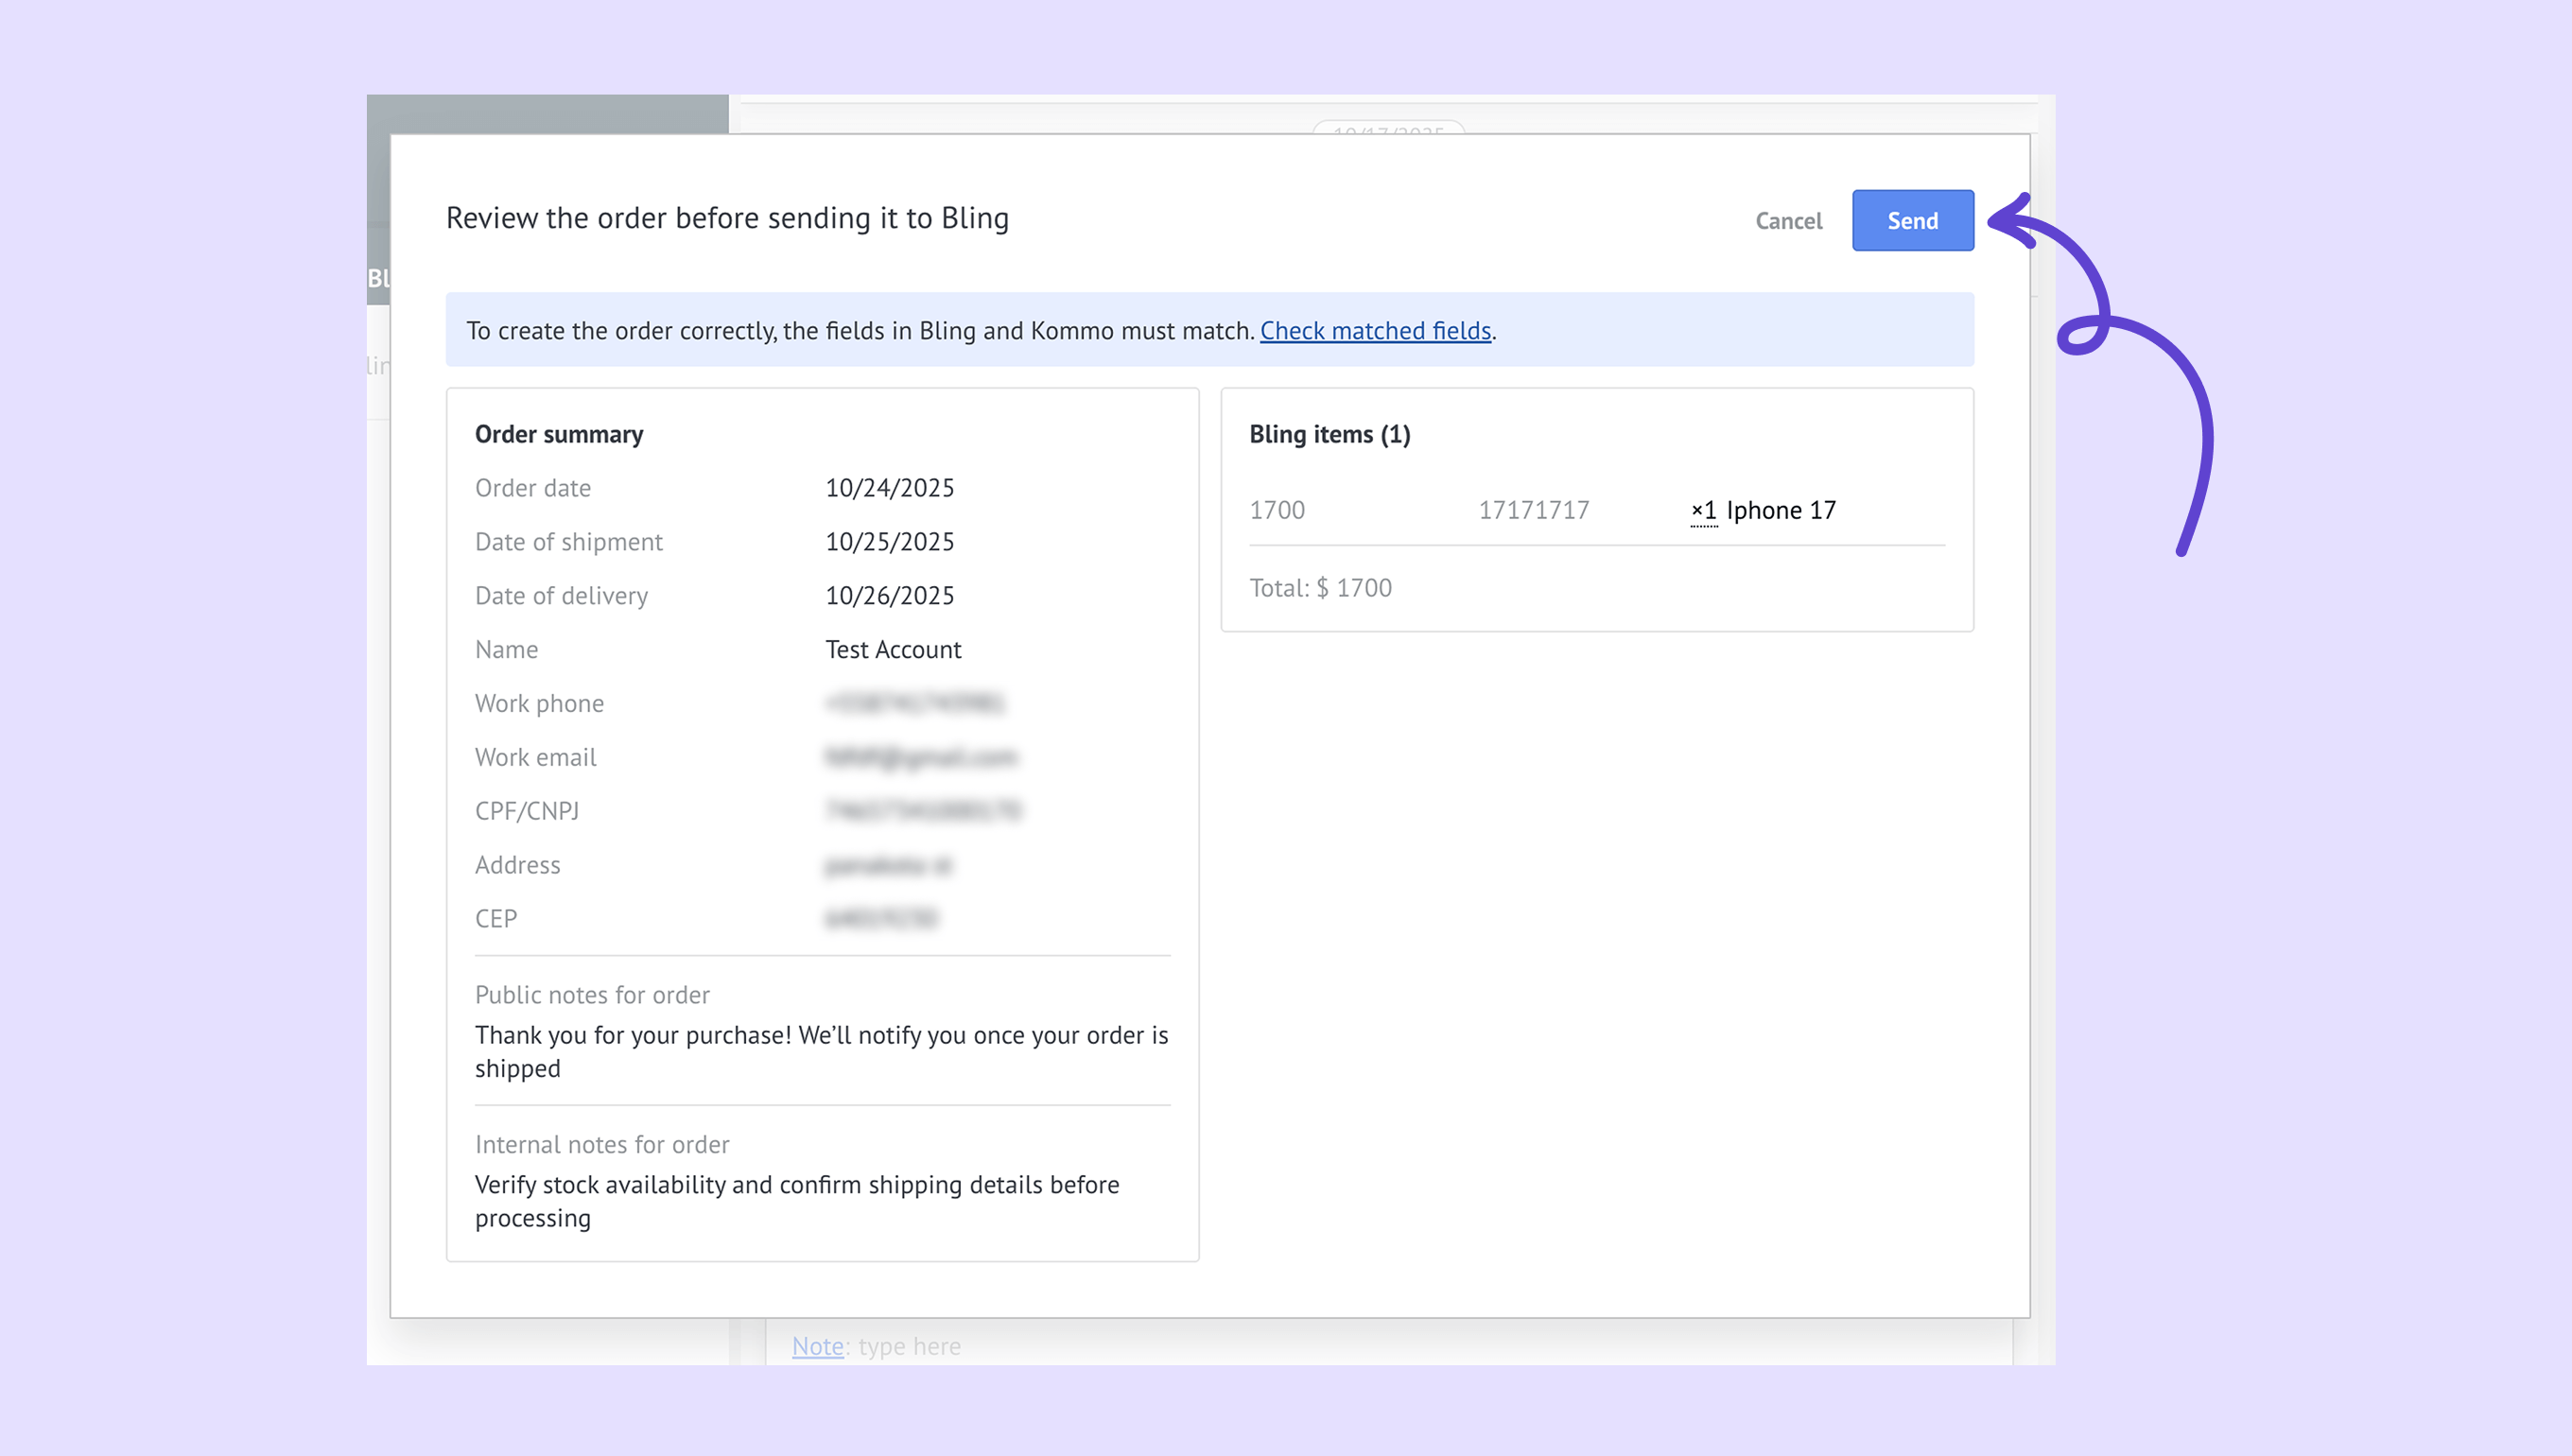Viewport: 2572px width, 1456px height.
Task: Click the blue Send button
Action: pos(1912,220)
